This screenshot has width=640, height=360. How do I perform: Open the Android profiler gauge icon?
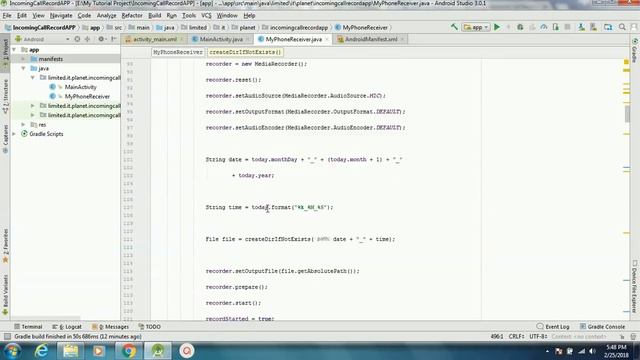[x=544, y=27]
